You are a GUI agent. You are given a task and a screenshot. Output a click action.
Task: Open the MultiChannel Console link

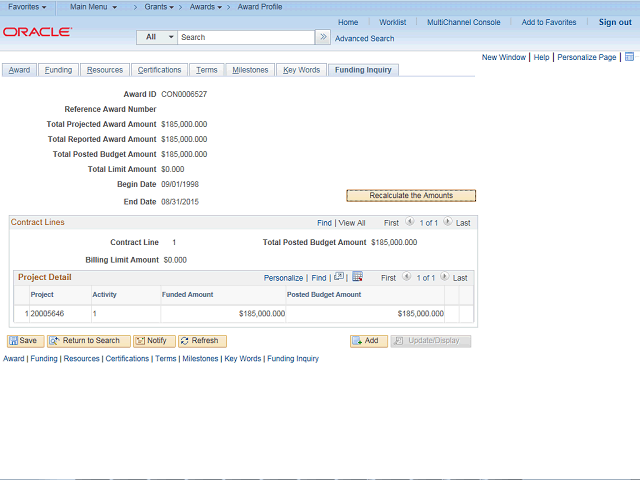tap(464, 22)
